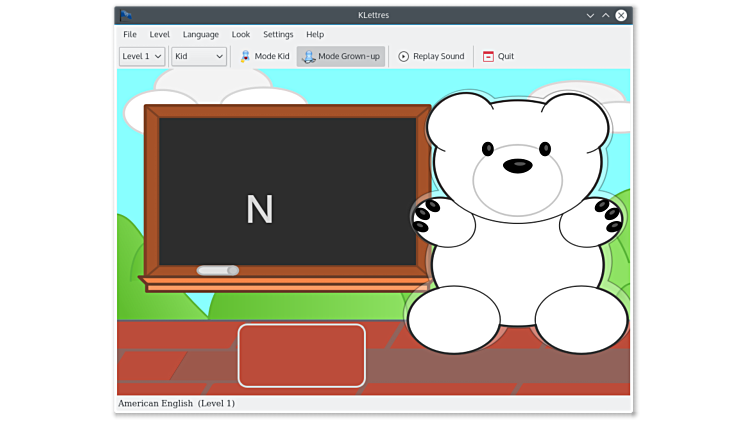Click the chalk piece on the blackboard ledge
Viewport: 752px width, 423px height.
click(218, 270)
